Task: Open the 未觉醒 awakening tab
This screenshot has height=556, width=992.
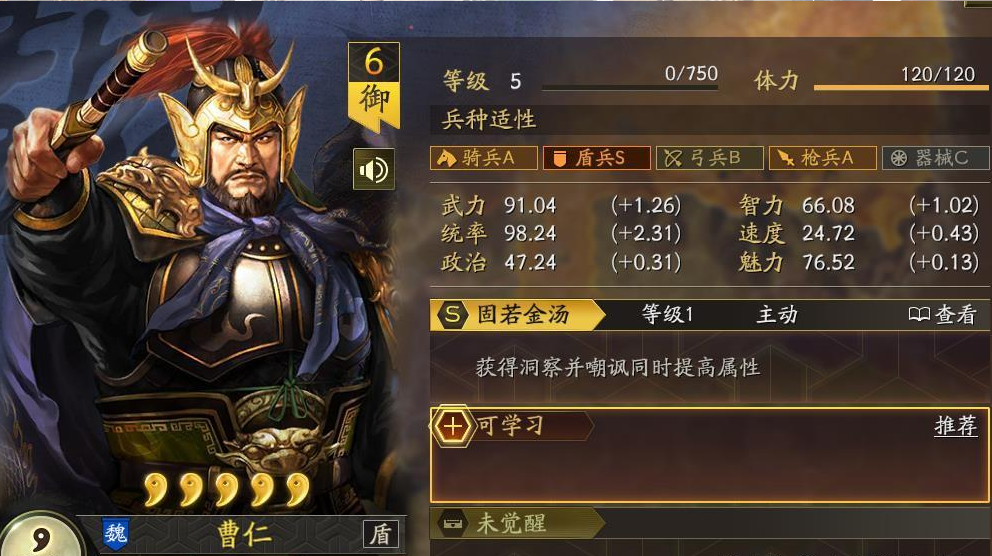Action: 517,523
